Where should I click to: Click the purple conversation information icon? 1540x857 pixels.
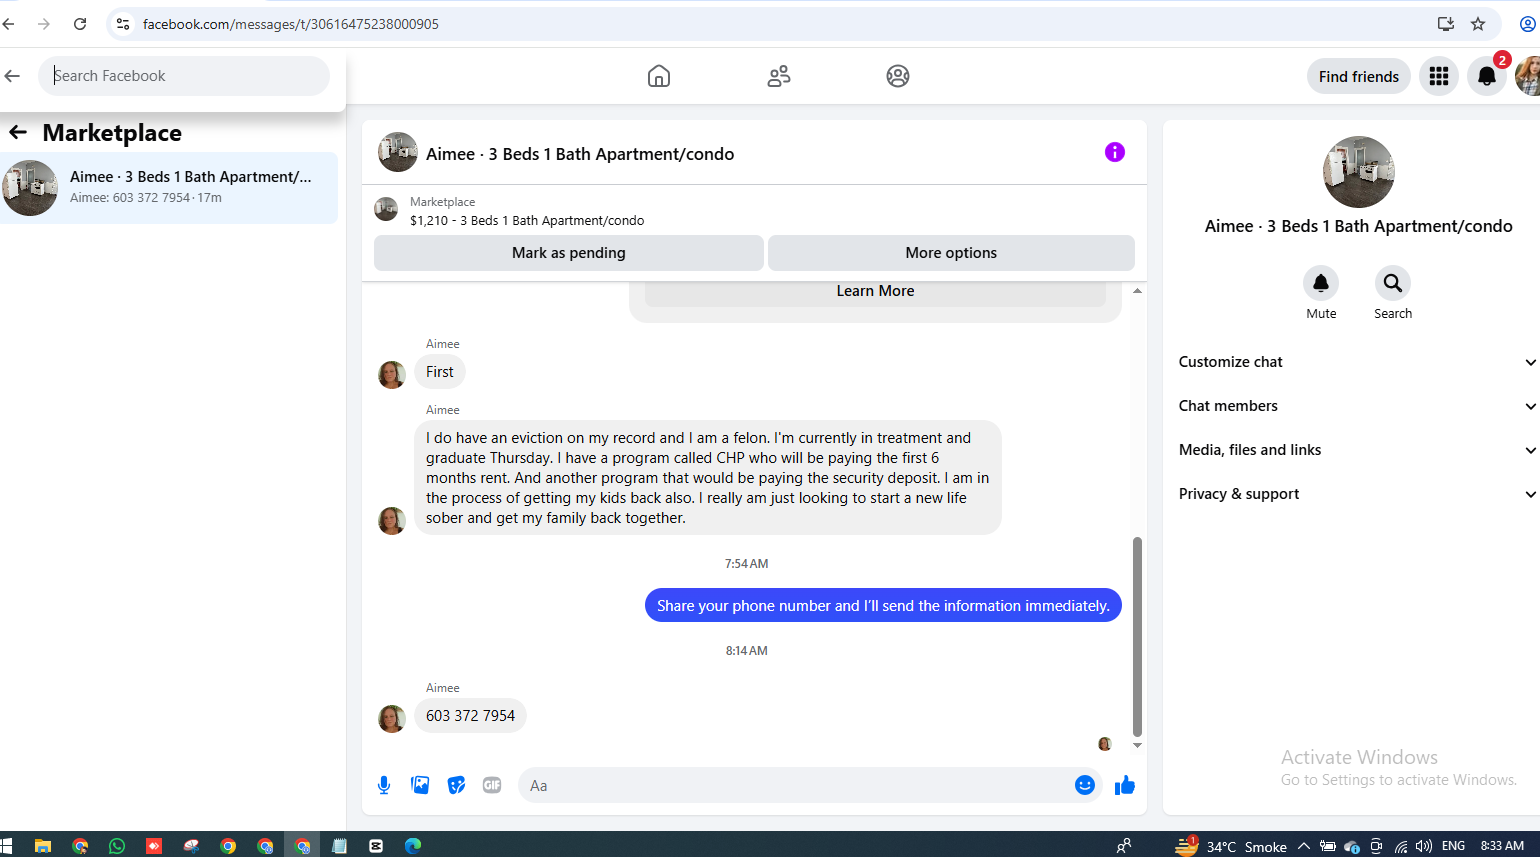coord(1115,152)
